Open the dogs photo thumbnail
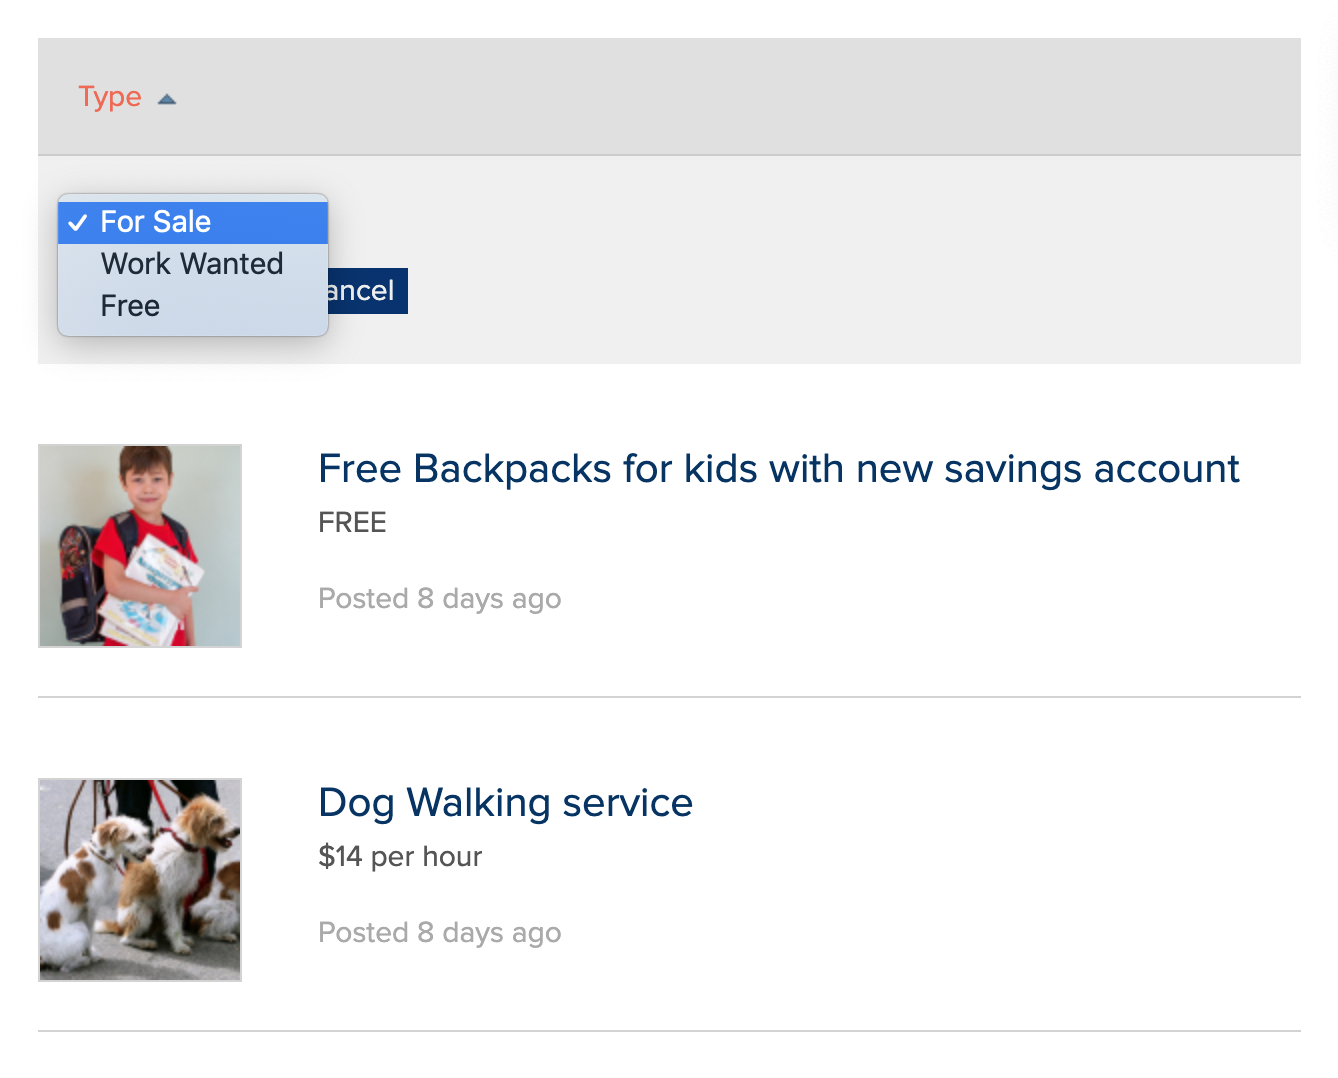The width and height of the screenshot is (1338, 1078). click(140, 880)
